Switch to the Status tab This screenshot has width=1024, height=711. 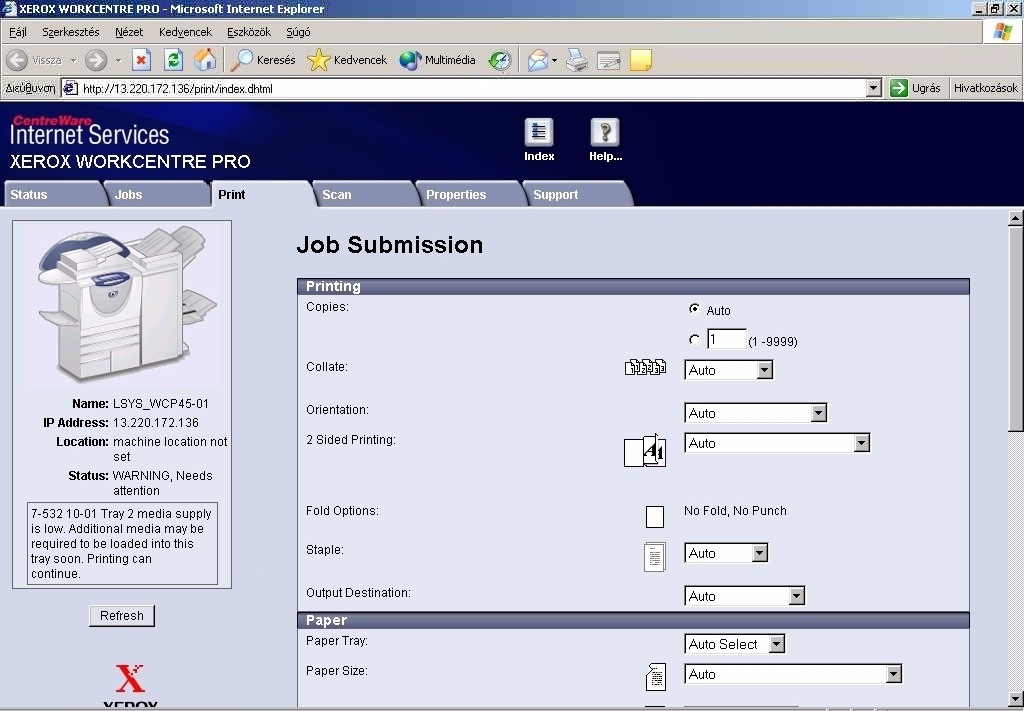pyautogui.click(x=54, y=195)
